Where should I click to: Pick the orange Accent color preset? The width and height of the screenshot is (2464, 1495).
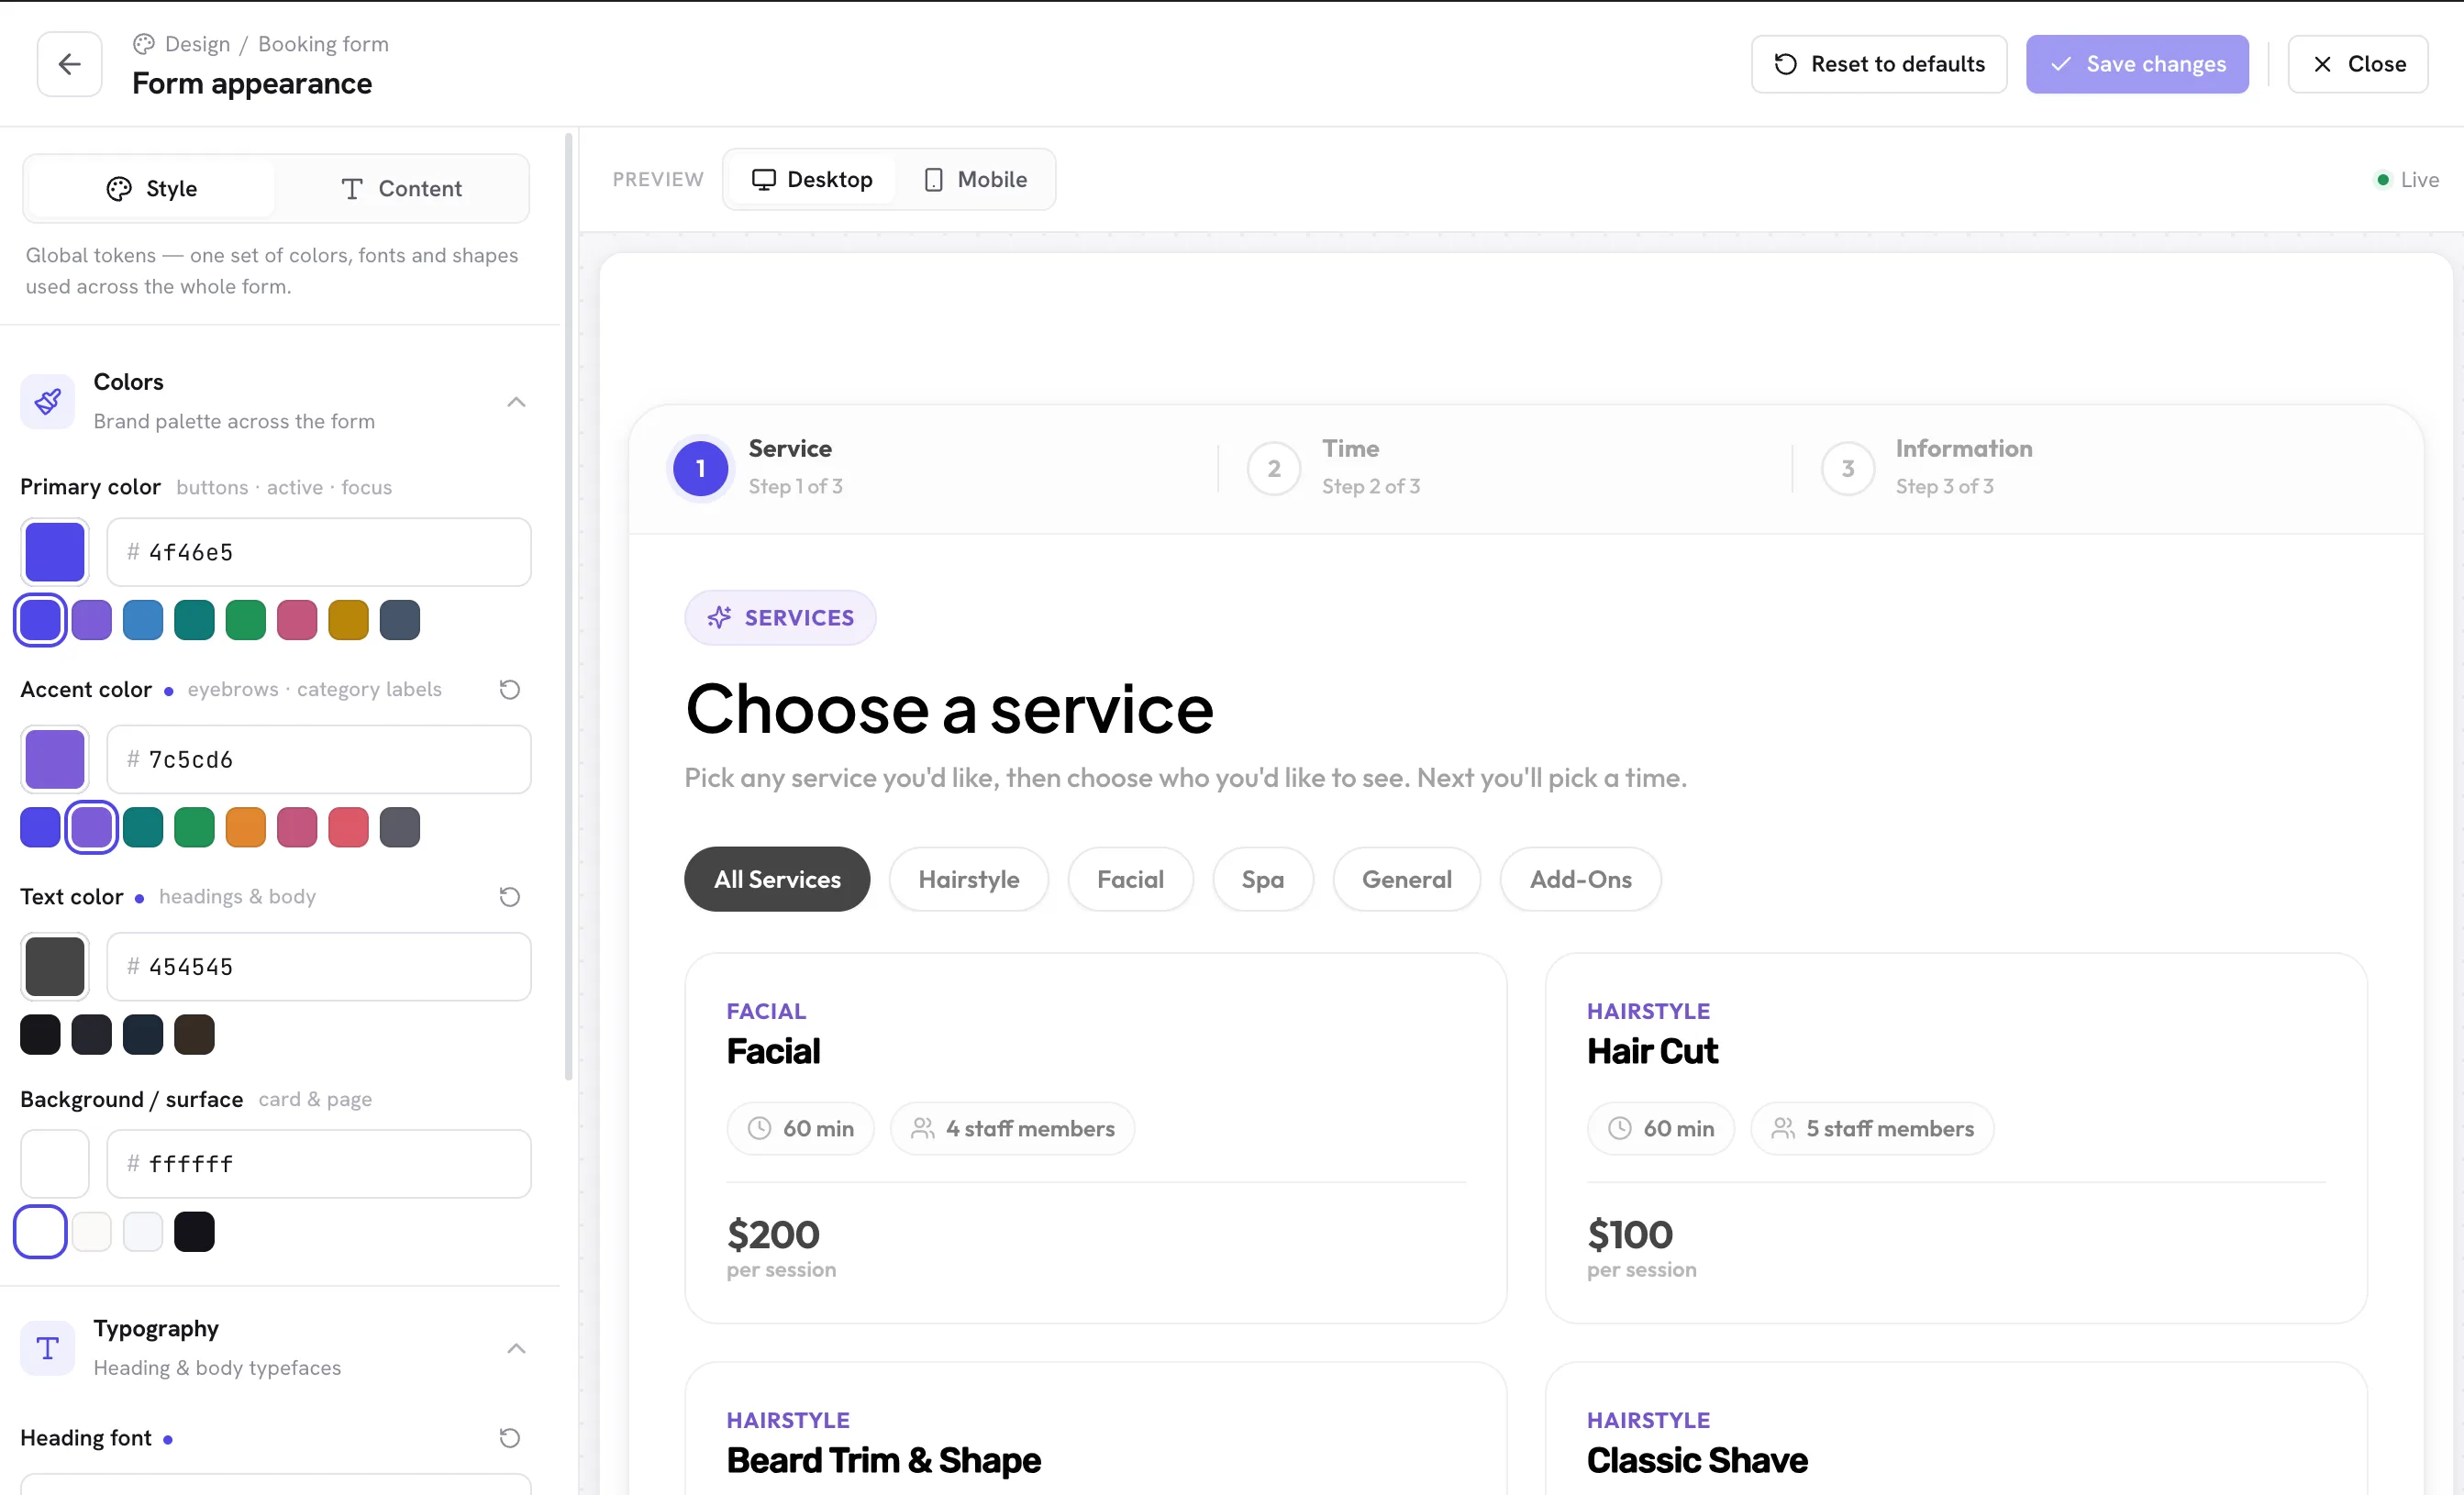pos(245,827)
